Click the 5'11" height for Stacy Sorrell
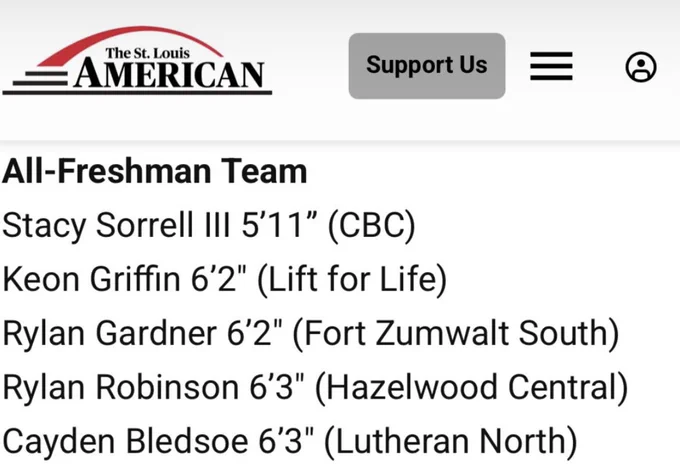Viewport: 680px width, 469px height. click(x=279, y=225)
